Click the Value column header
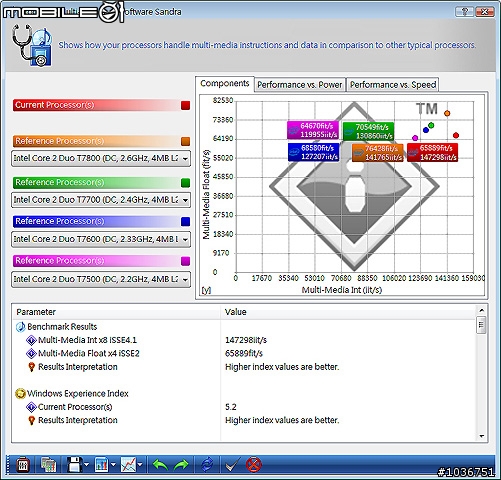501x480 pixels. 349,312
